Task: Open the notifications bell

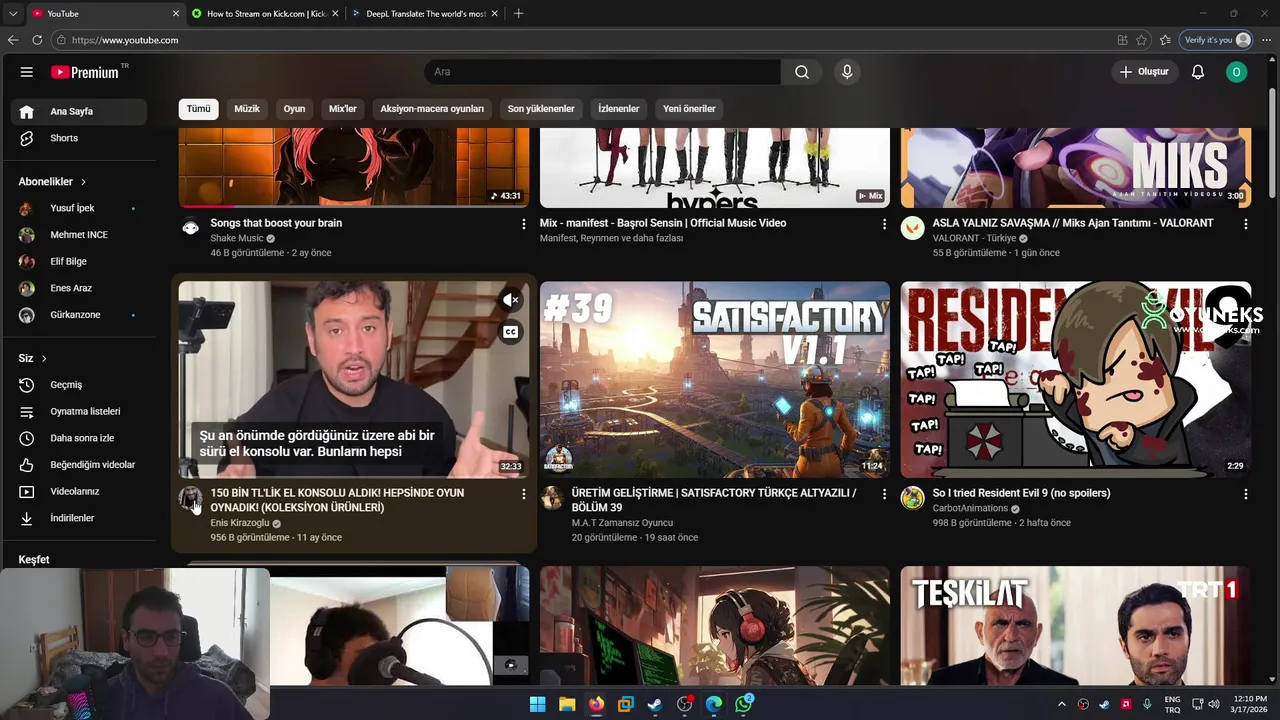Action: click(1198, 72)
